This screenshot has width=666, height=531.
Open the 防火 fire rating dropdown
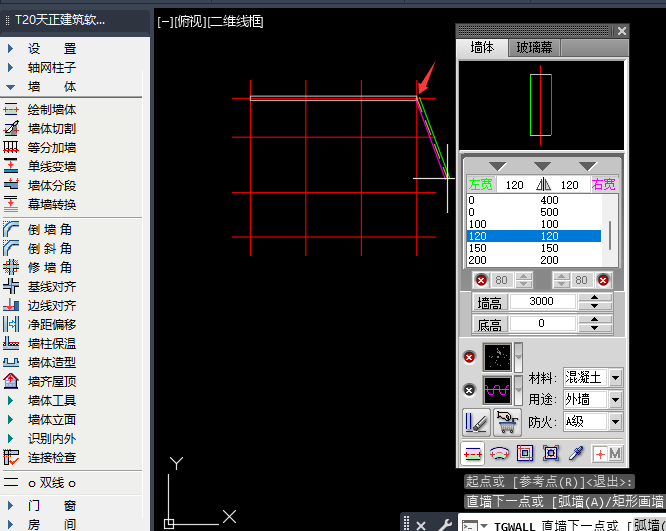(615, 422)
